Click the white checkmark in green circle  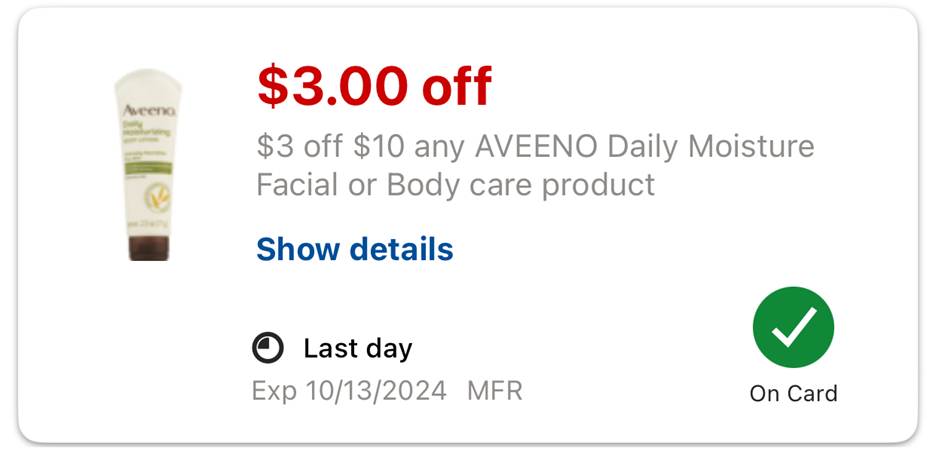(x=793, y=328)
